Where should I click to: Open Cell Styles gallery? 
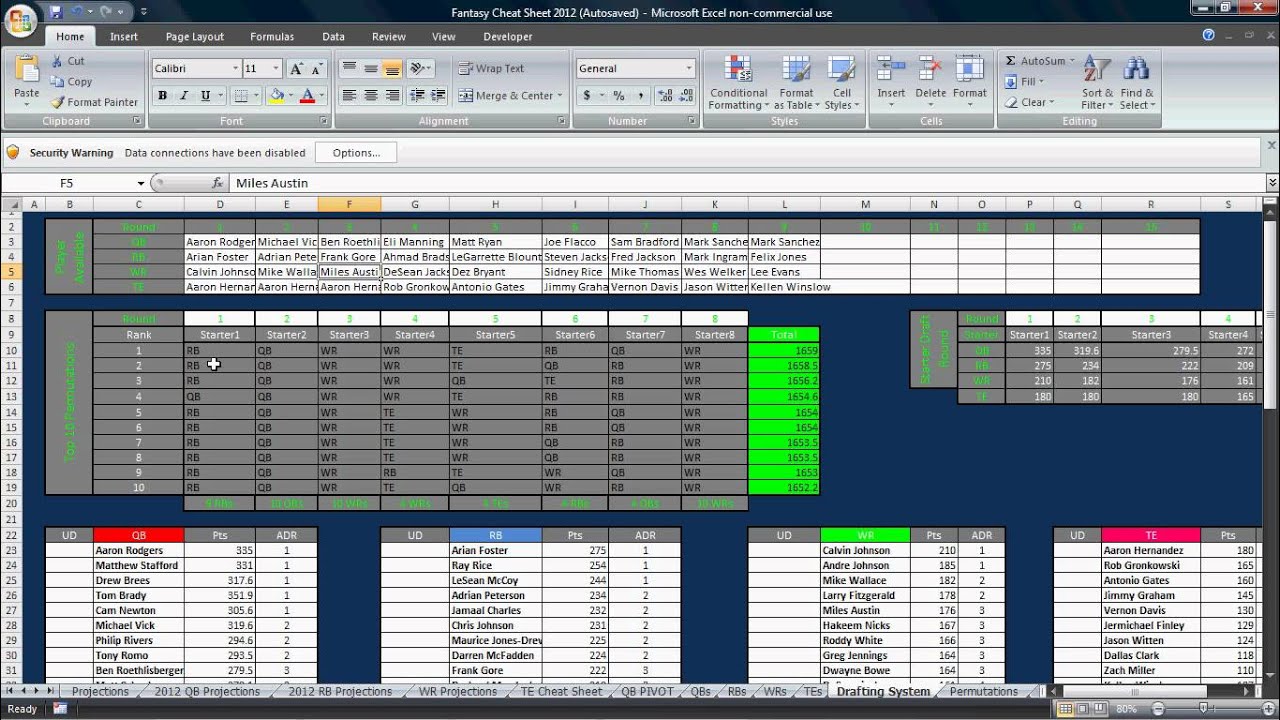tap(842, 82)
